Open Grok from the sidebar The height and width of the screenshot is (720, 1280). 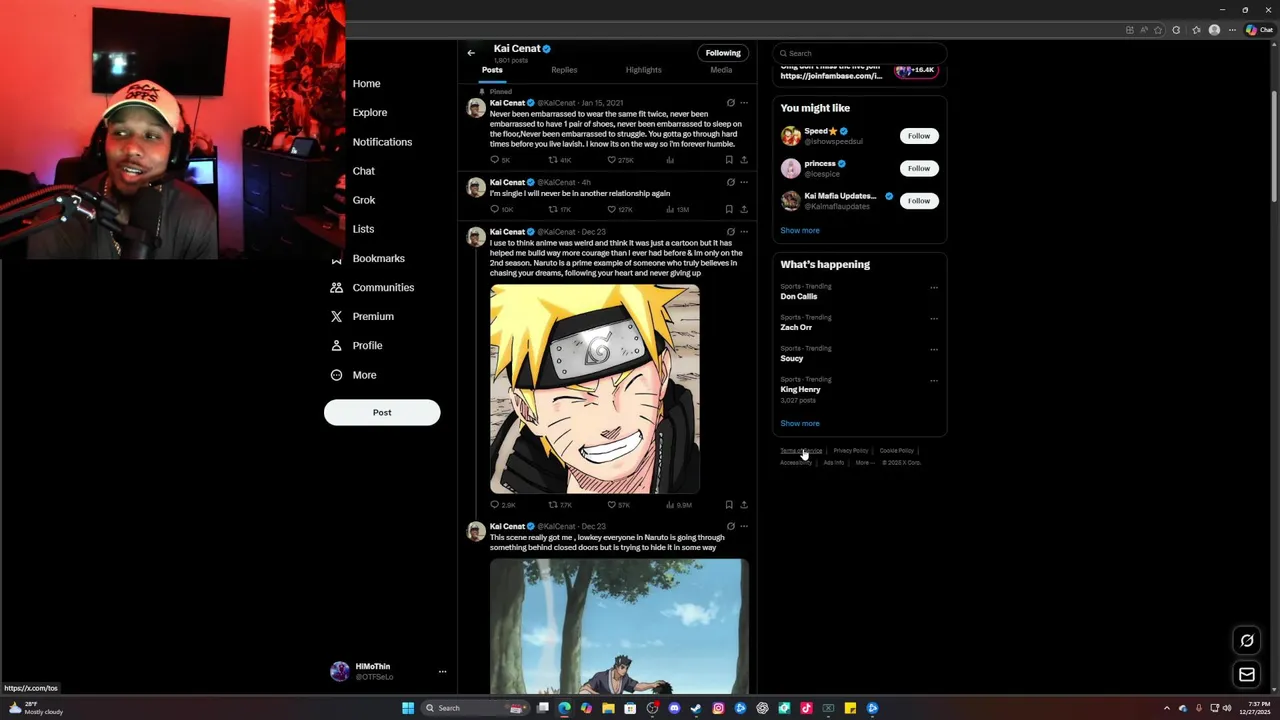pyautogui.click(x=364, y=200)
